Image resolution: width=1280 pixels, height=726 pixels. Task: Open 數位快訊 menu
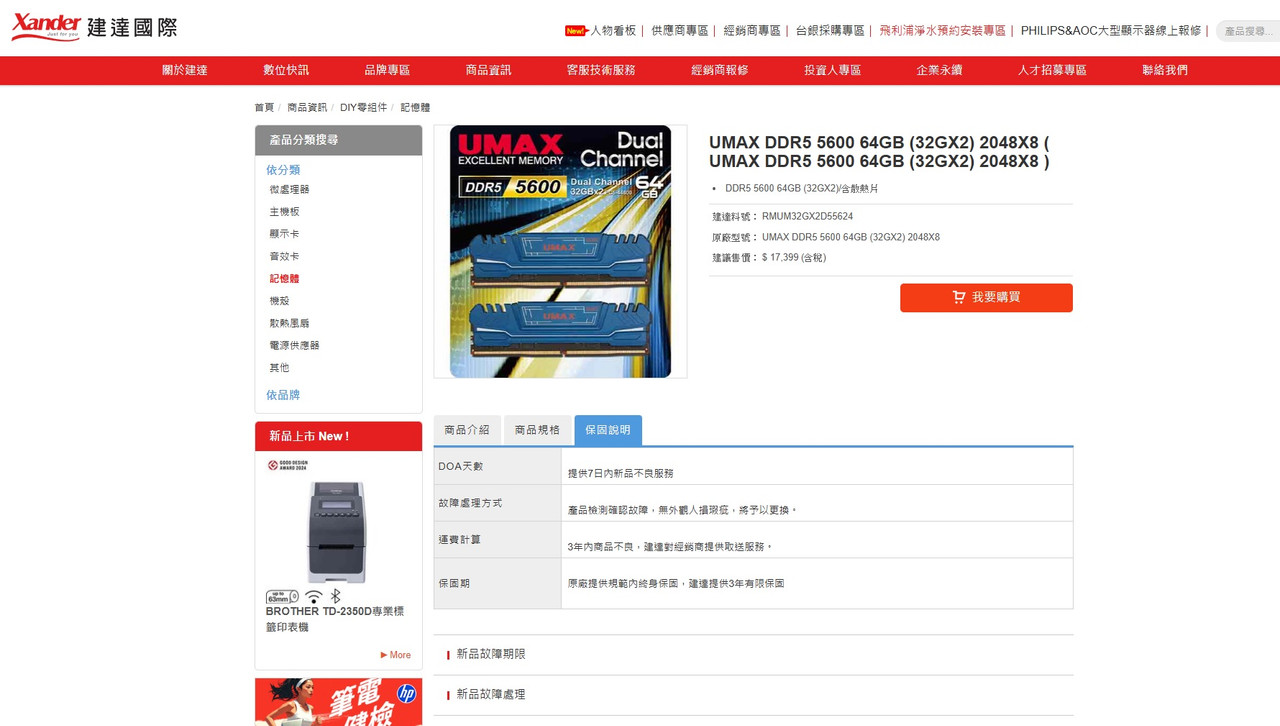pyautogui.click(x=286, y=70)
